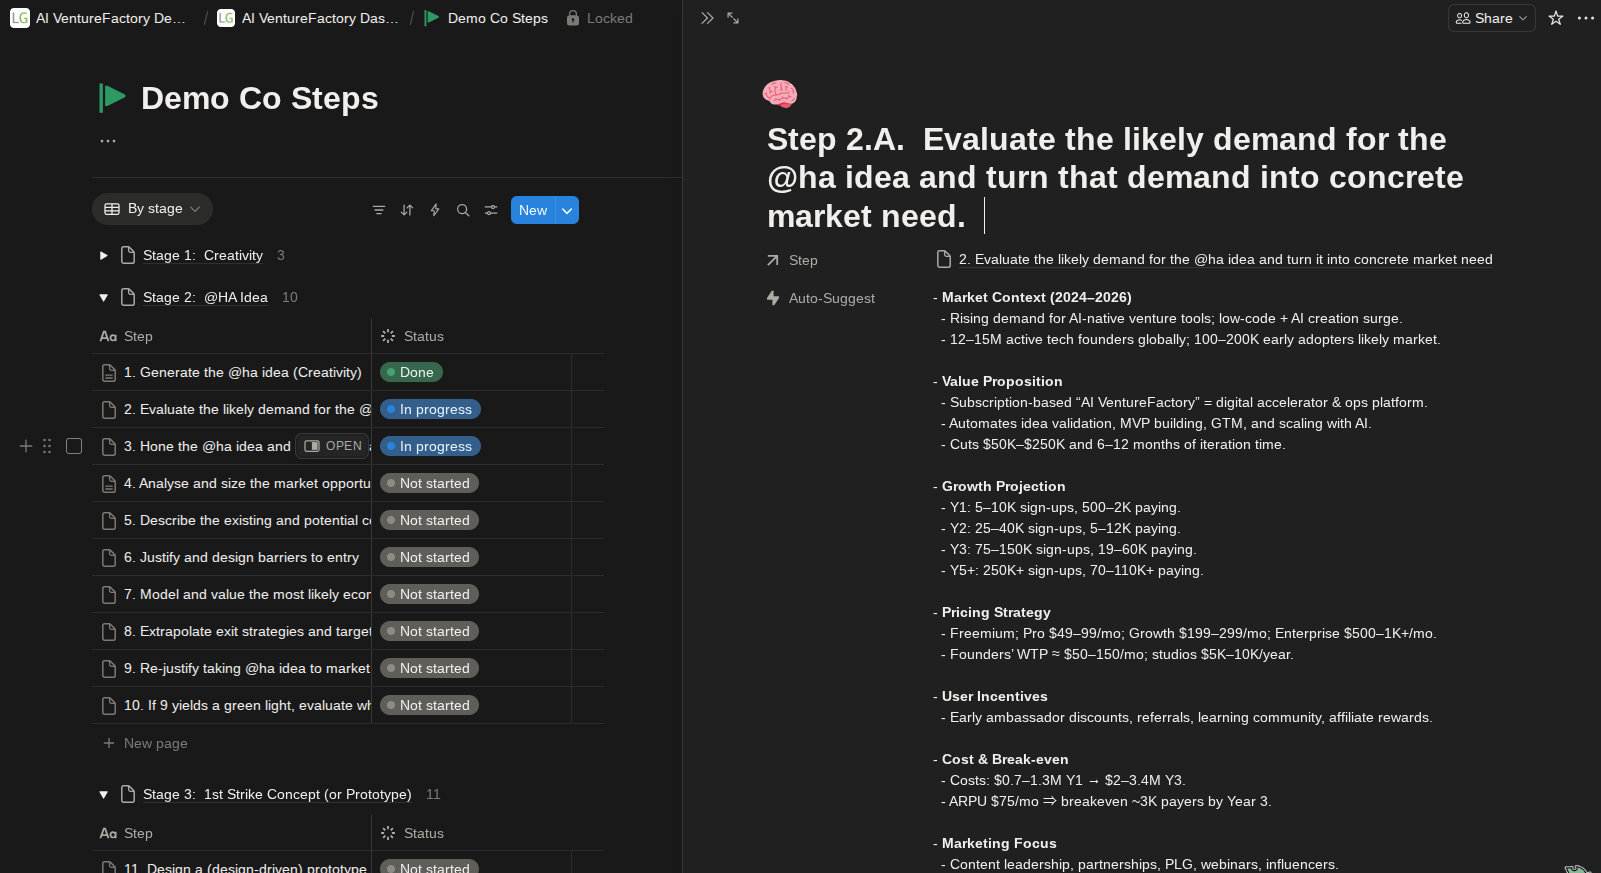
Task: Open the Share menu
Action: pos(1491,18)
